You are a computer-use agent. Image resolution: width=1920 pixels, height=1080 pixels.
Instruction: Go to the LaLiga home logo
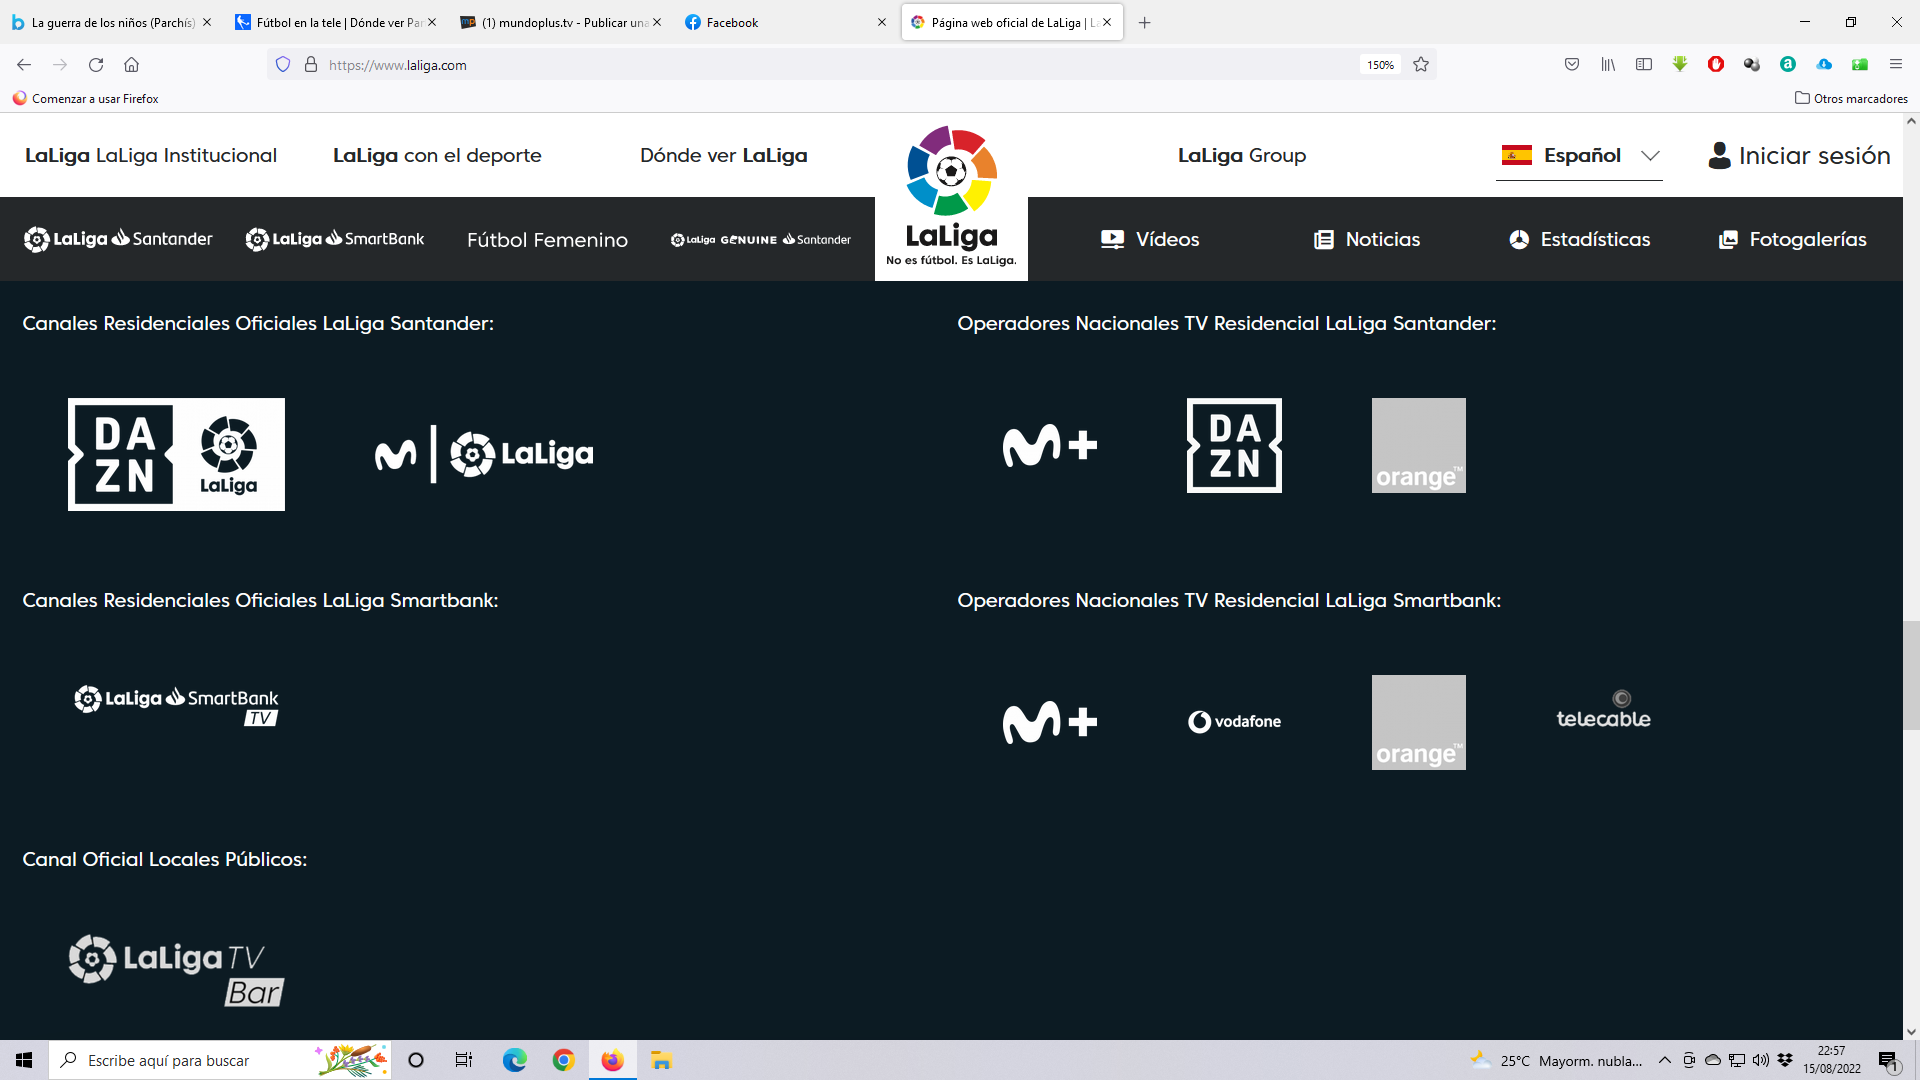951,197
